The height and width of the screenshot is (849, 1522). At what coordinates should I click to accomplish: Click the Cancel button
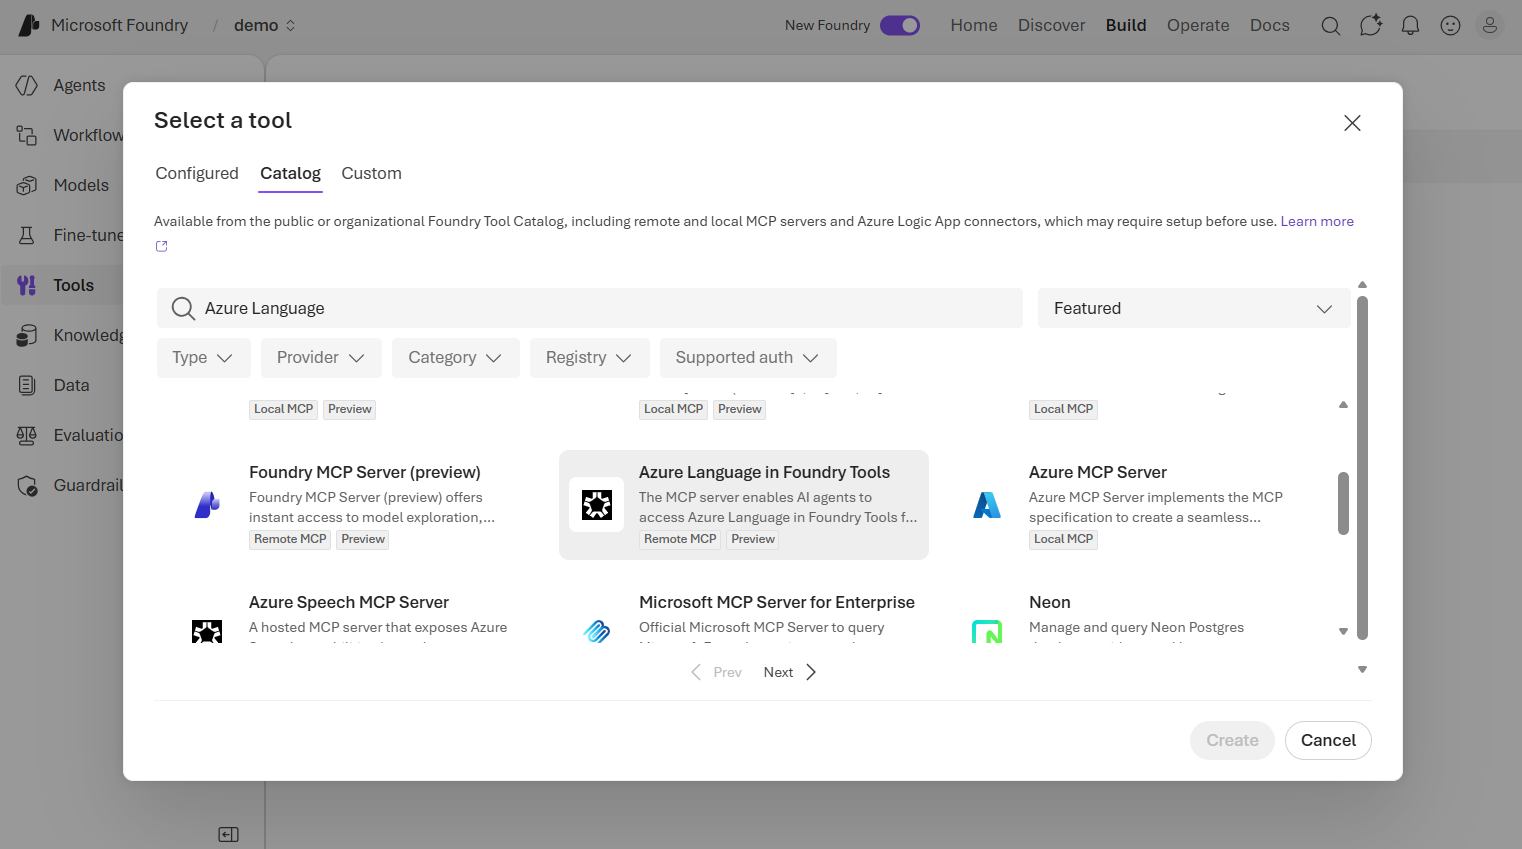pos(1328,740)
